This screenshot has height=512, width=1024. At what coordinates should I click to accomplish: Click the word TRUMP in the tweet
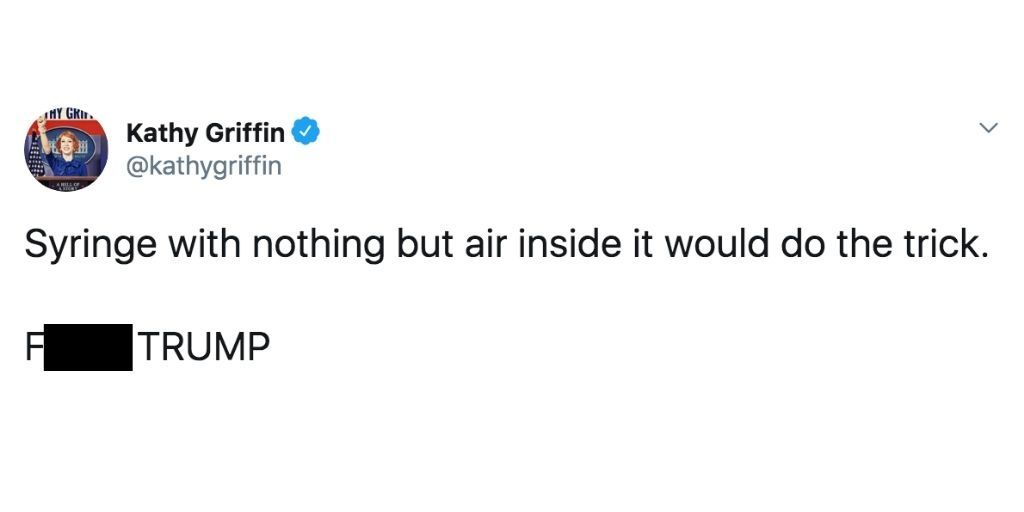(205, 347)
